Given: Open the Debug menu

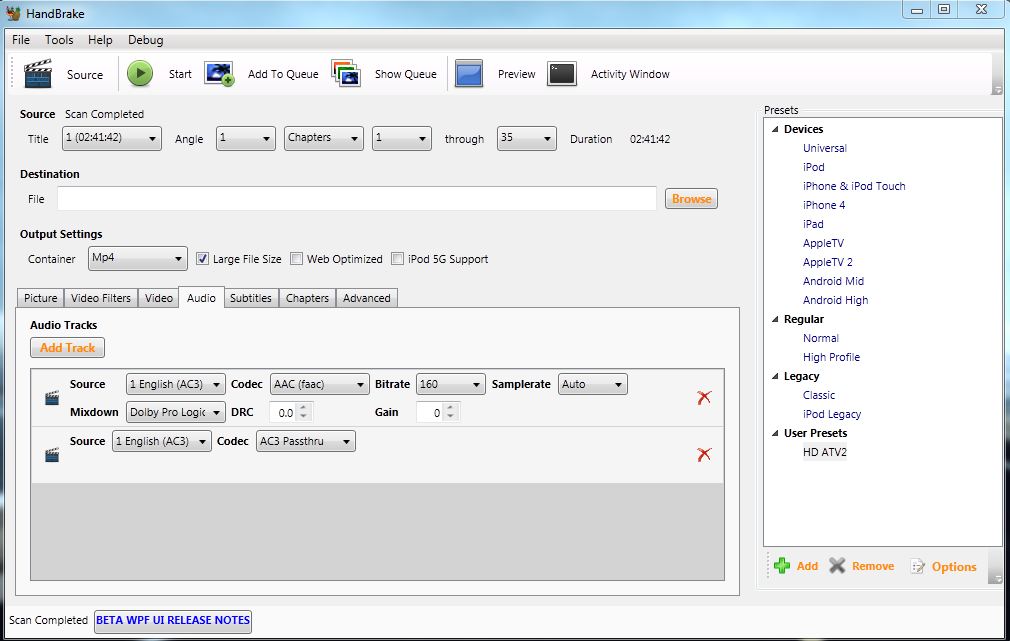Looking at the screenshot, I should (146, 40).
